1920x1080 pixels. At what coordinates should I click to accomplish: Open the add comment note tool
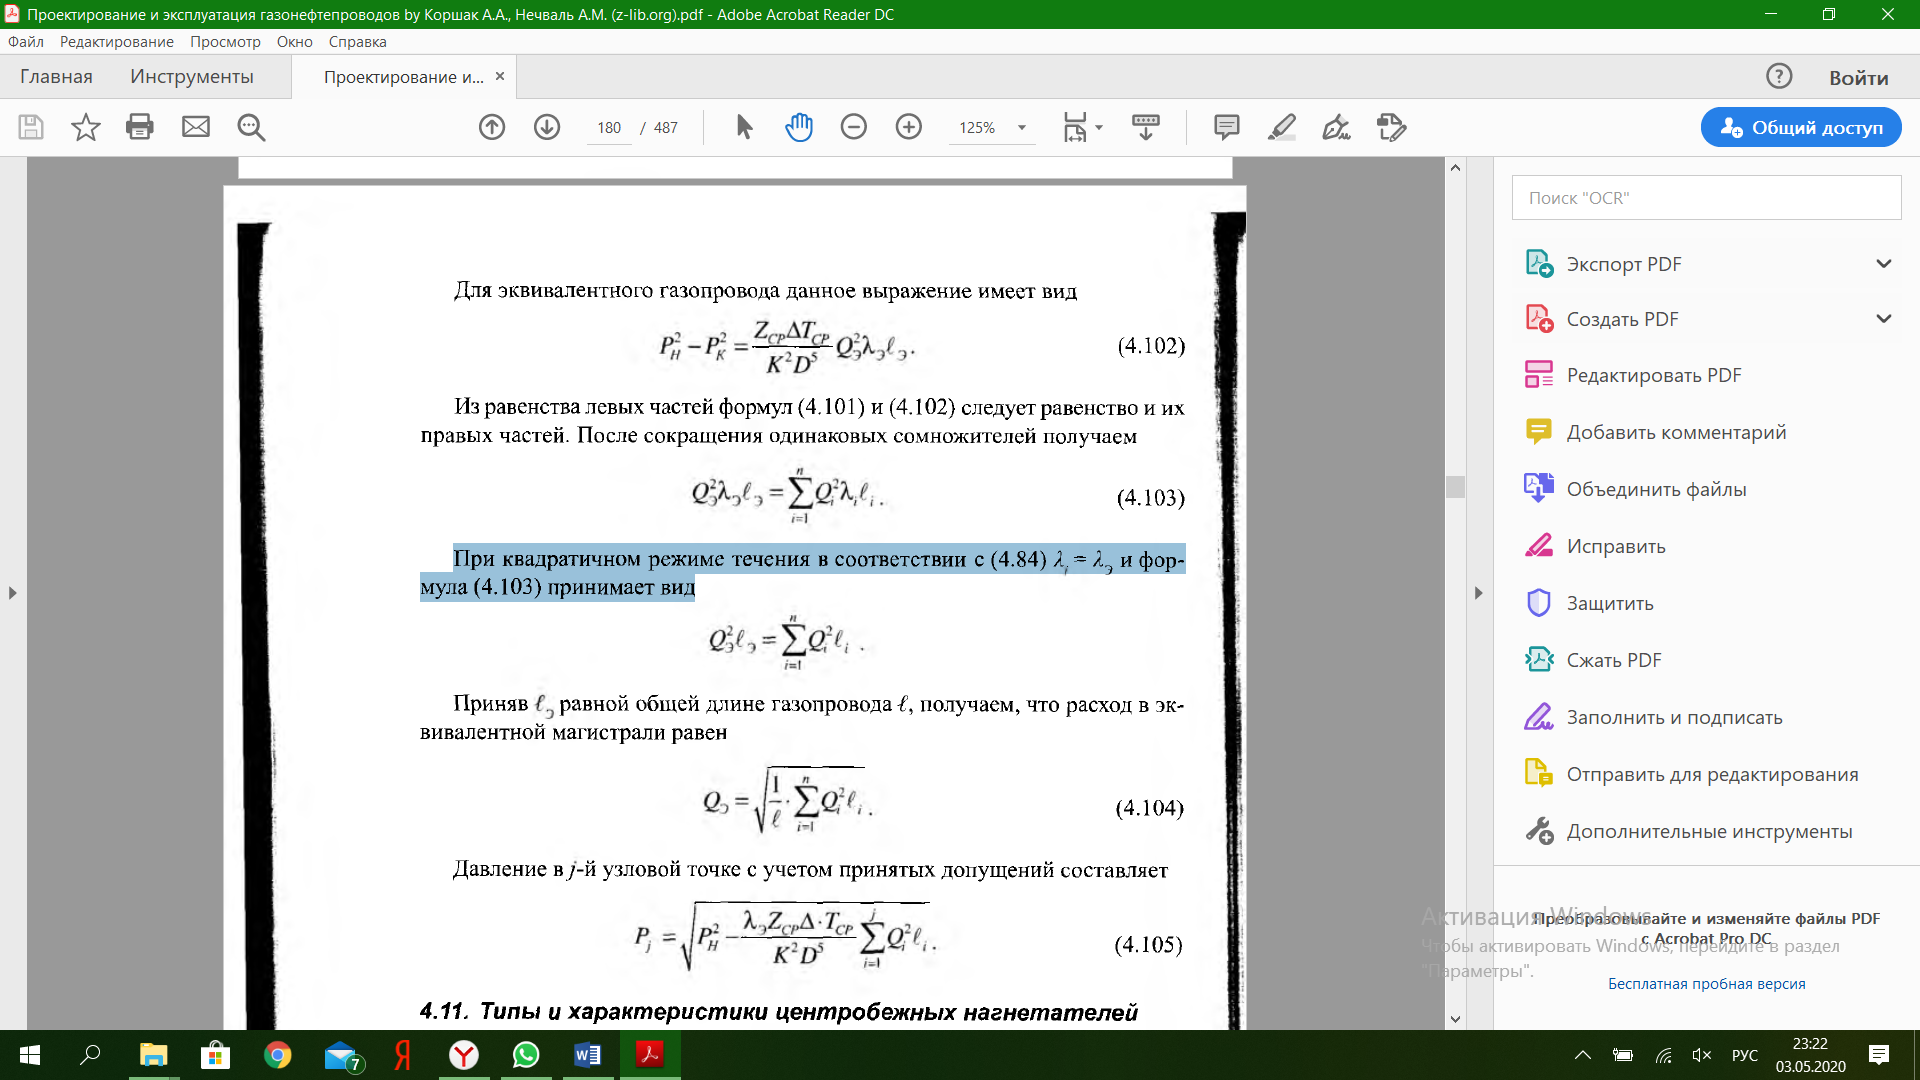[1226, 127]
